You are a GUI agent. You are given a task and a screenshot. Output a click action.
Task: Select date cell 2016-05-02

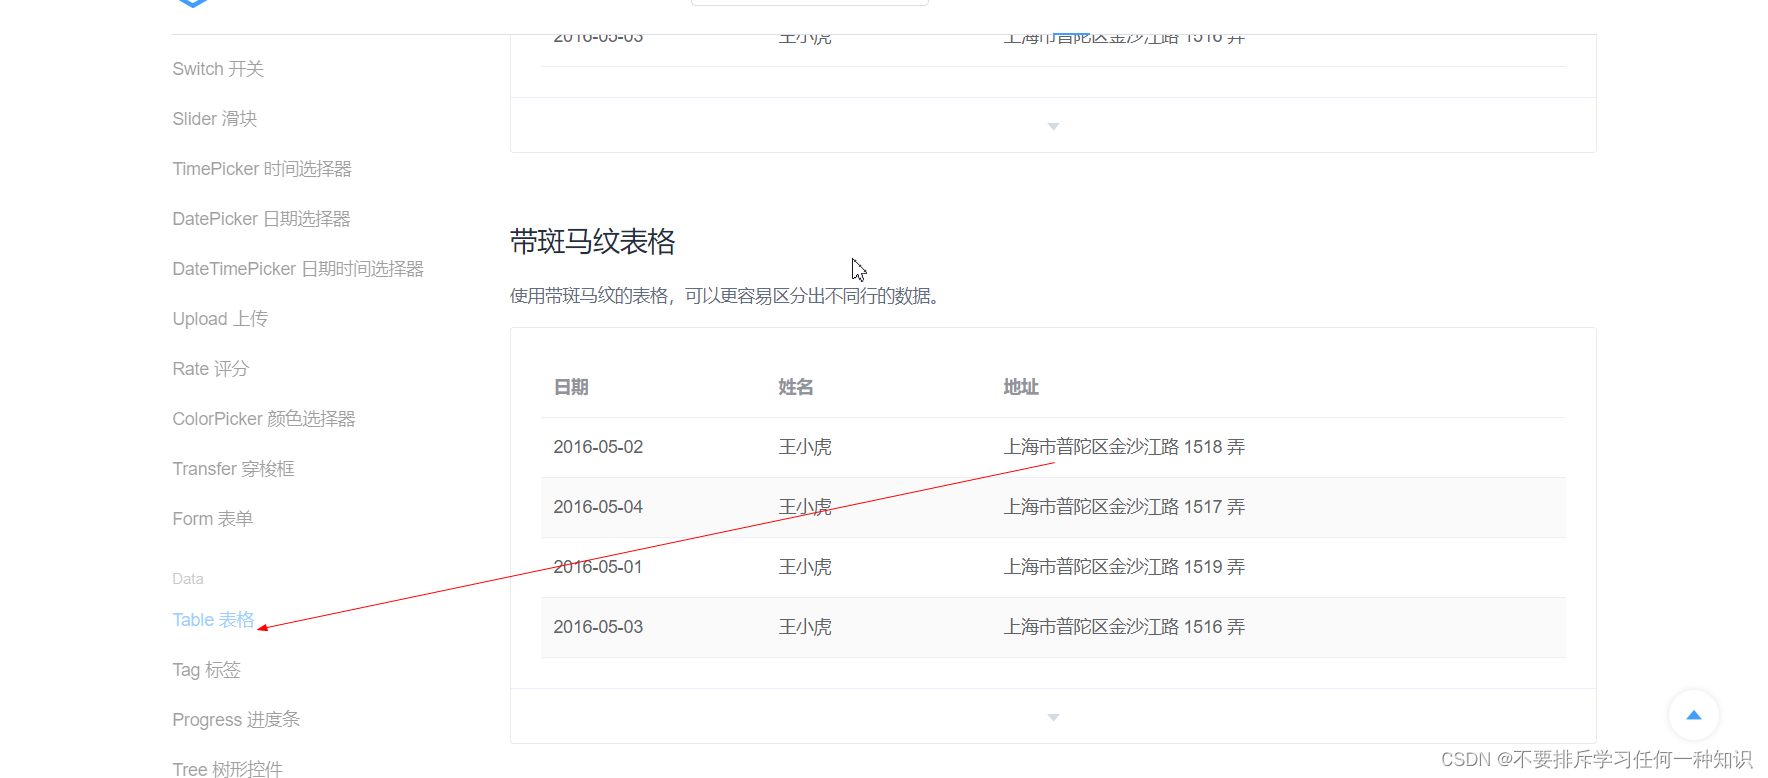(598, 447)
